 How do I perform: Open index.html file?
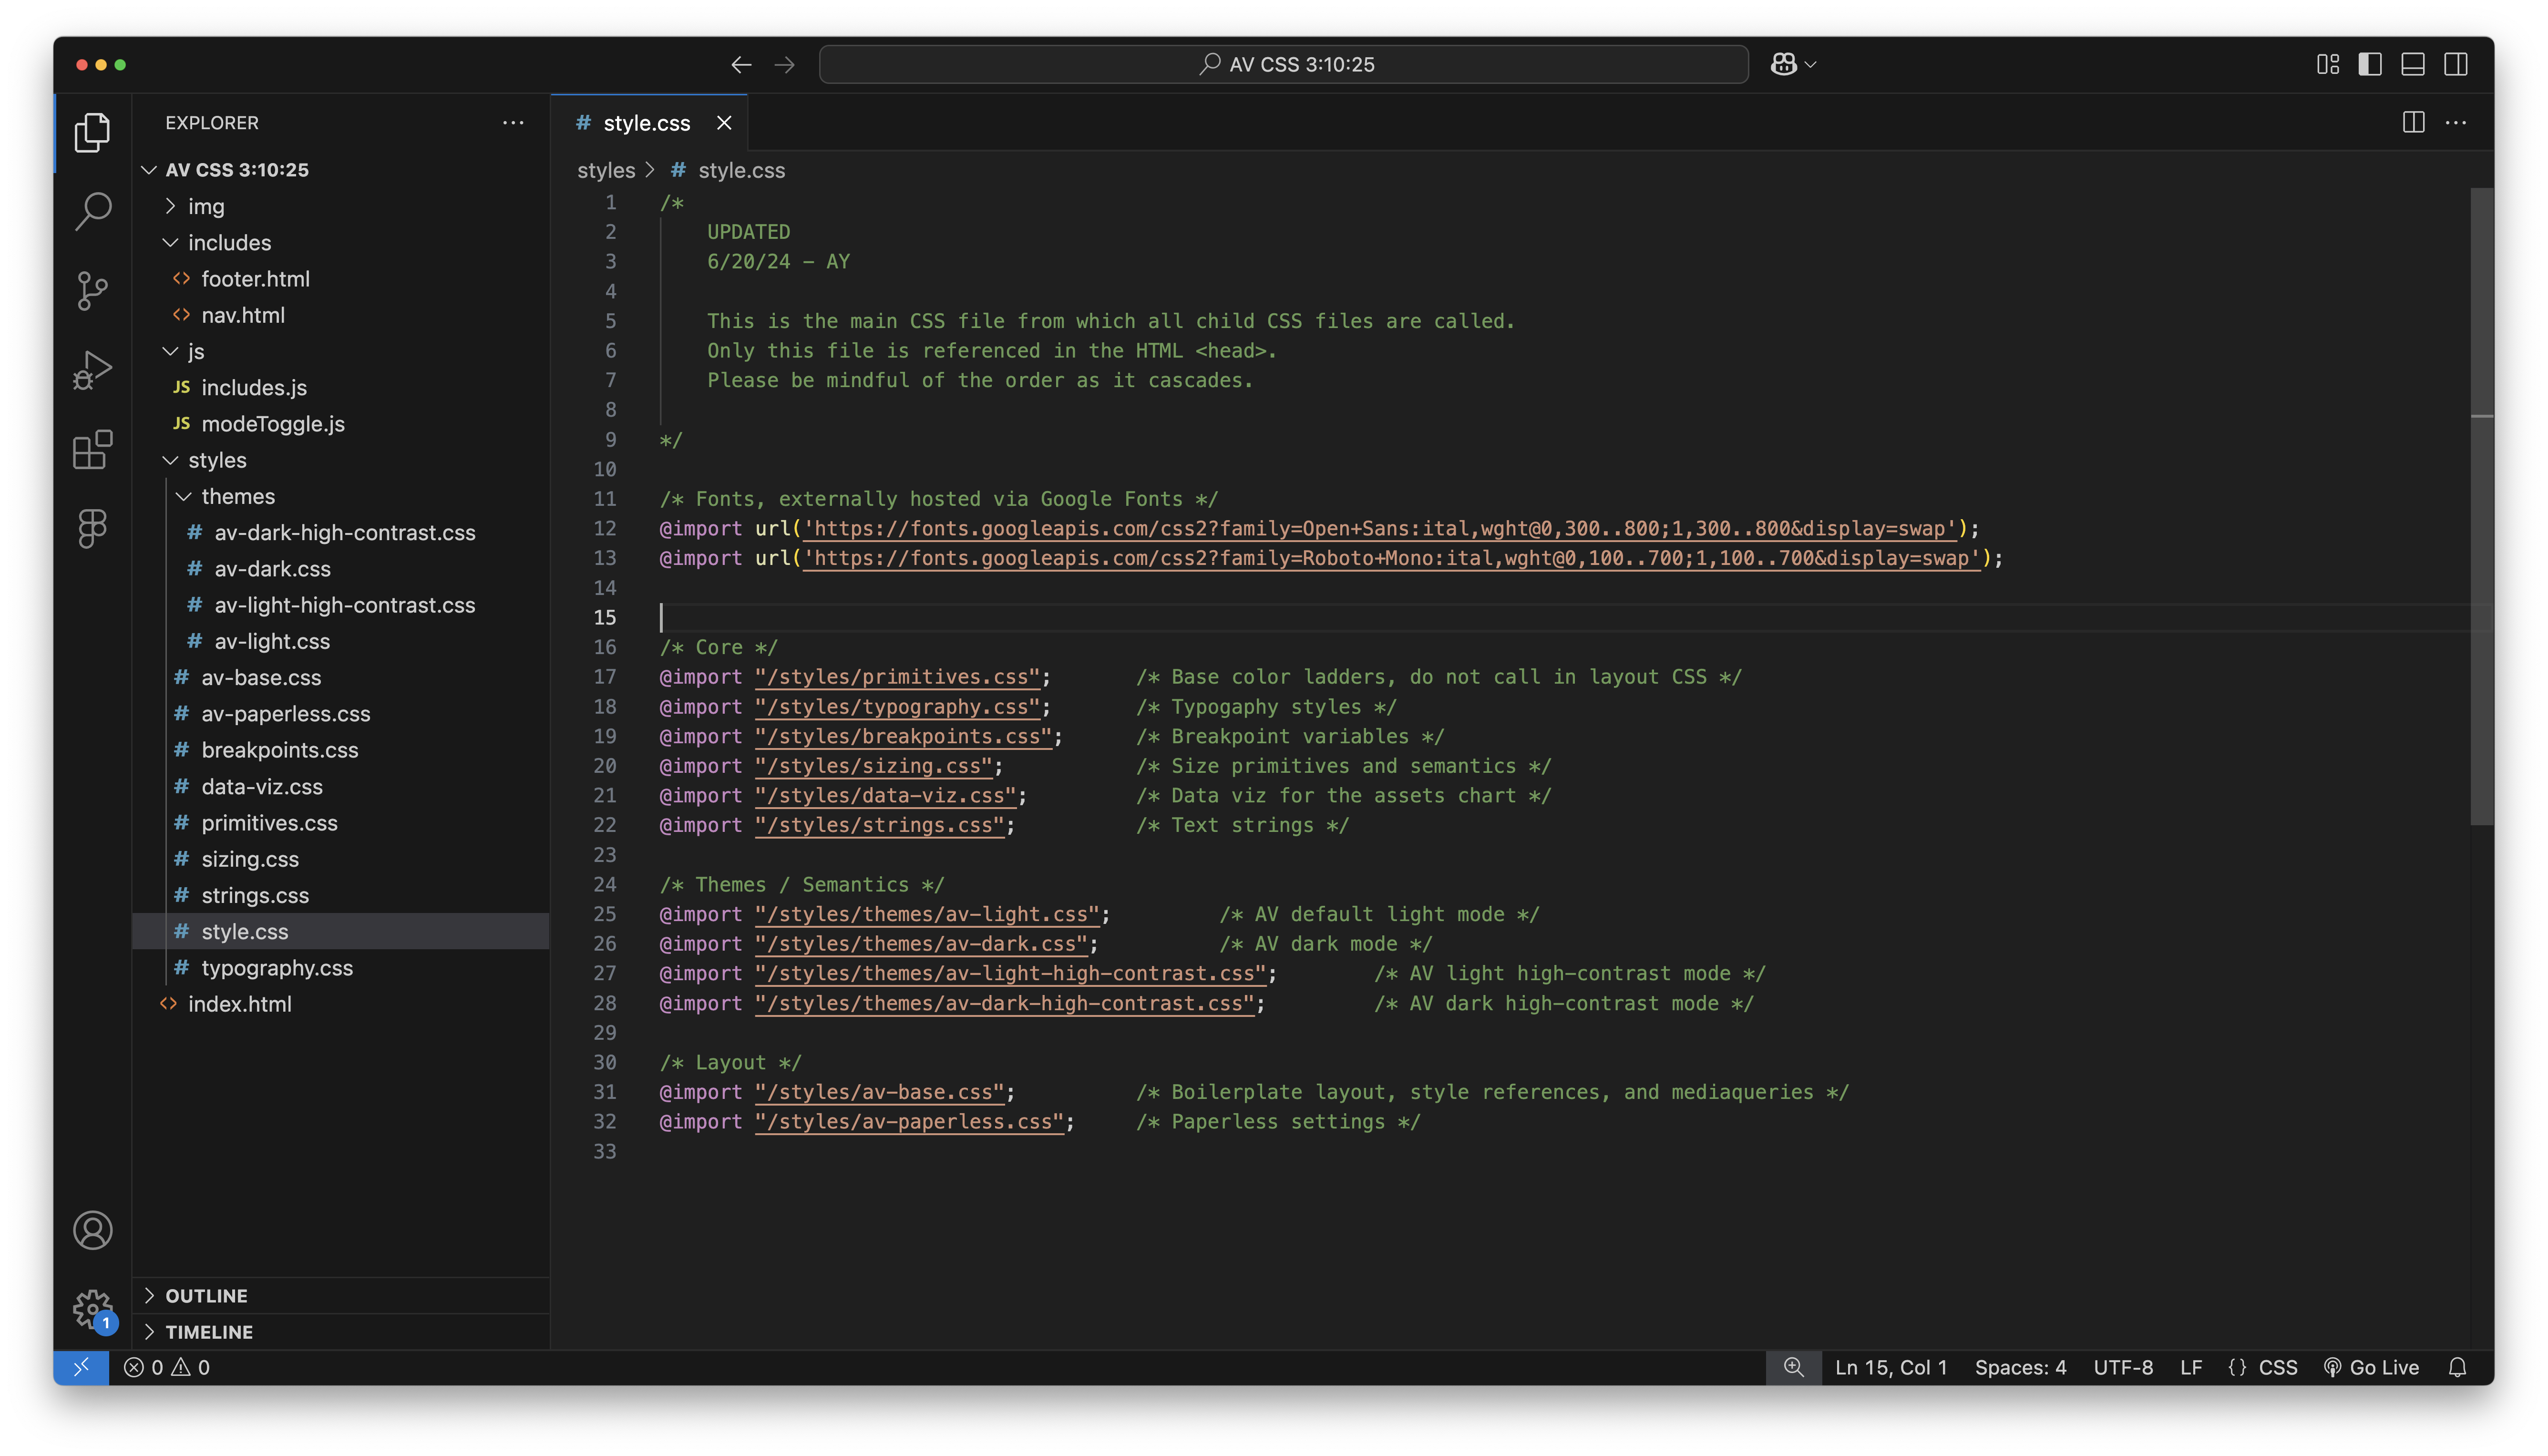click(341, 1004)
